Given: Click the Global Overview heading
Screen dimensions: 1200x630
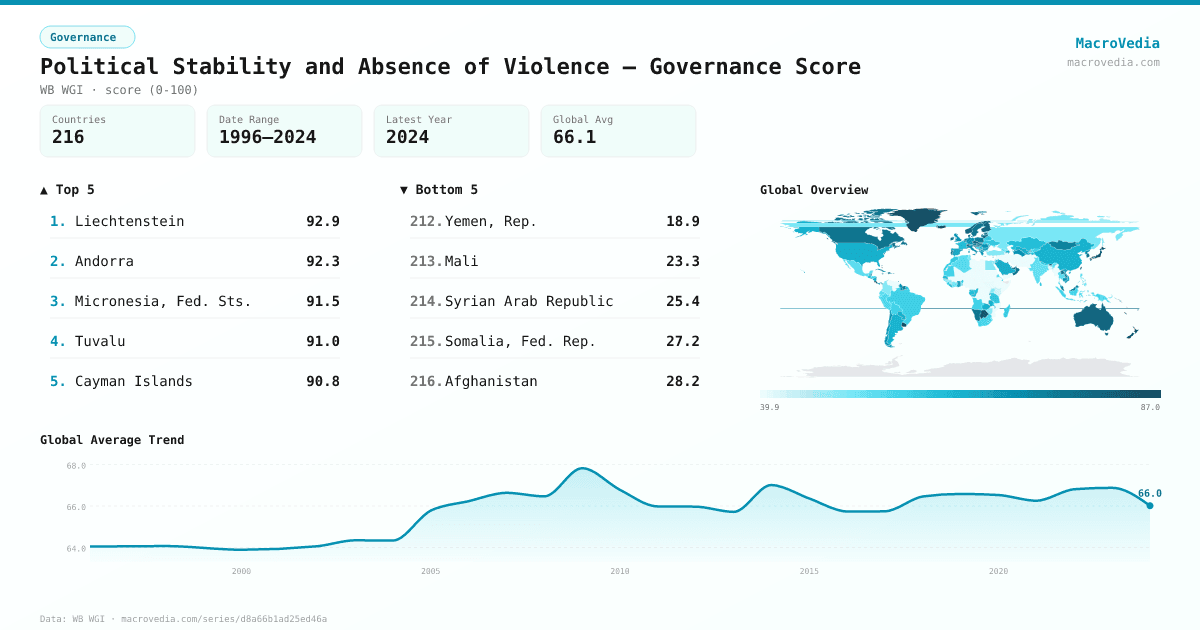Looking at the screenshot, I should click(x=814, y=189).
